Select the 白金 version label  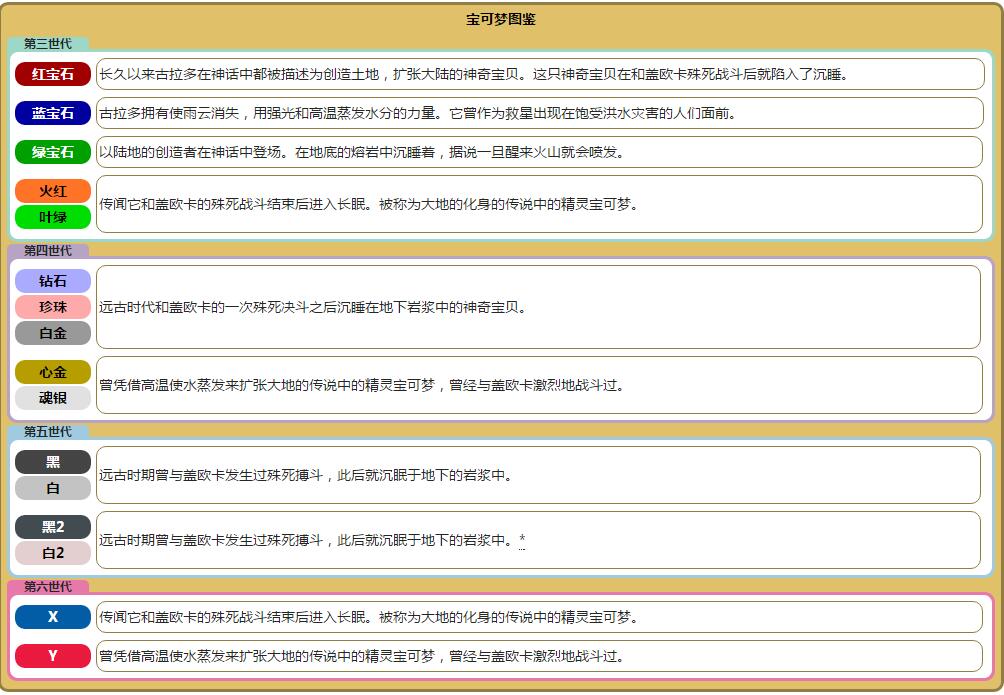(53, 333)
